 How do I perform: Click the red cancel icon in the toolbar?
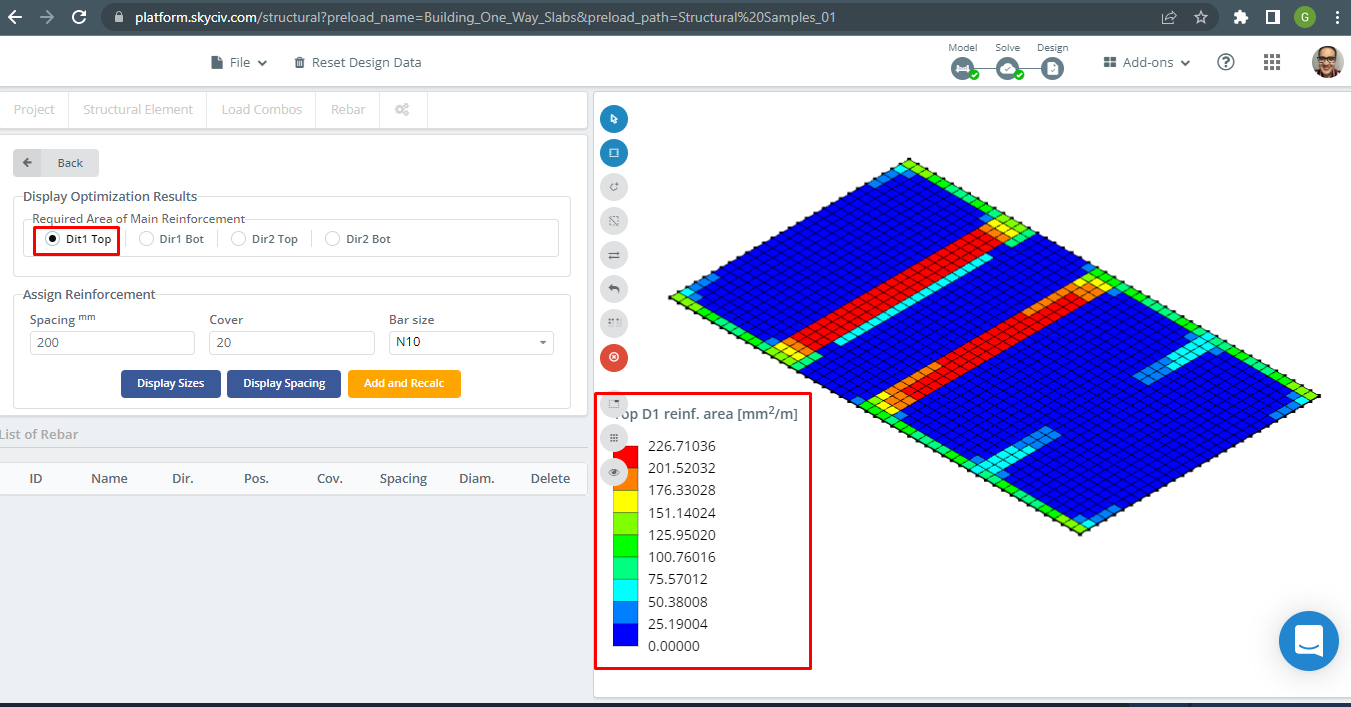click(613, 357)
